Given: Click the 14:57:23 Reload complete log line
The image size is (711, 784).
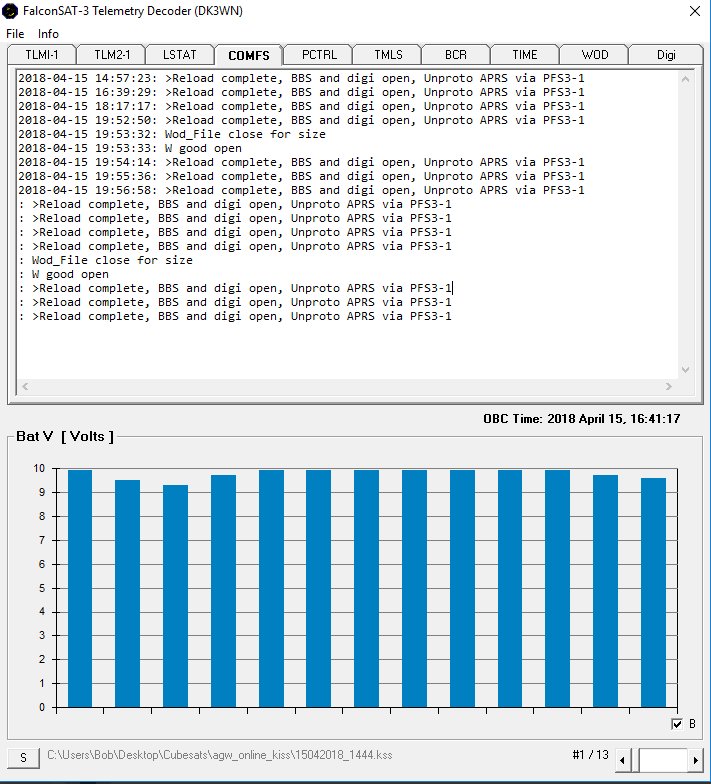Looking at the screenshot, I should click(301, 78).
